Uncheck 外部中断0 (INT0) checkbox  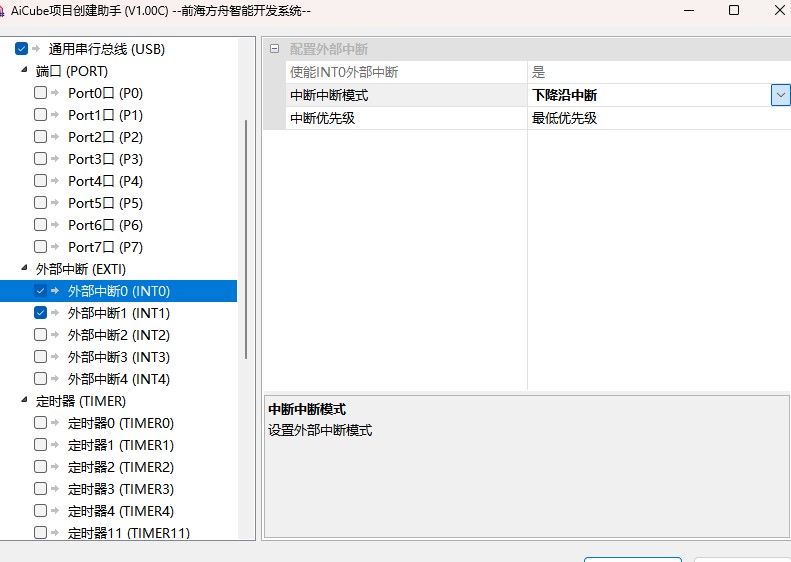pyautogui.click(x=40, y=291)
